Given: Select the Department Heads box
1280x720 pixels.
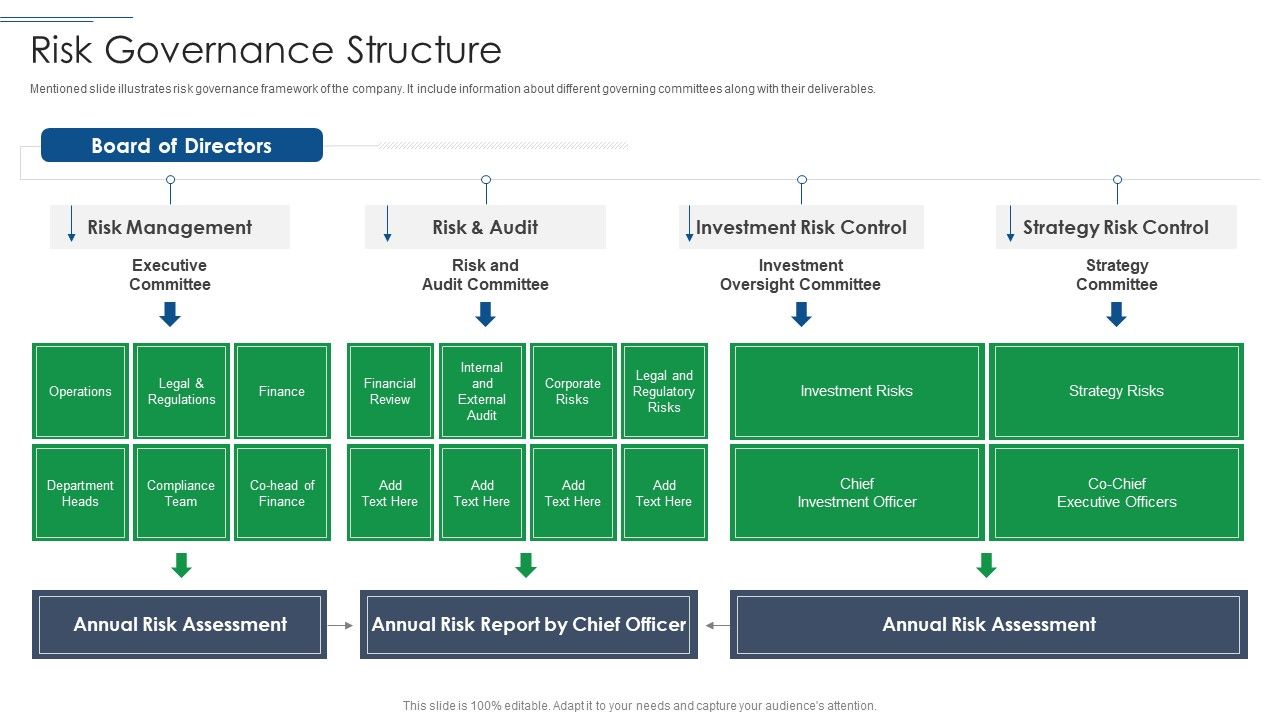Looking at the screenshot, I should (x=80, y=493).
